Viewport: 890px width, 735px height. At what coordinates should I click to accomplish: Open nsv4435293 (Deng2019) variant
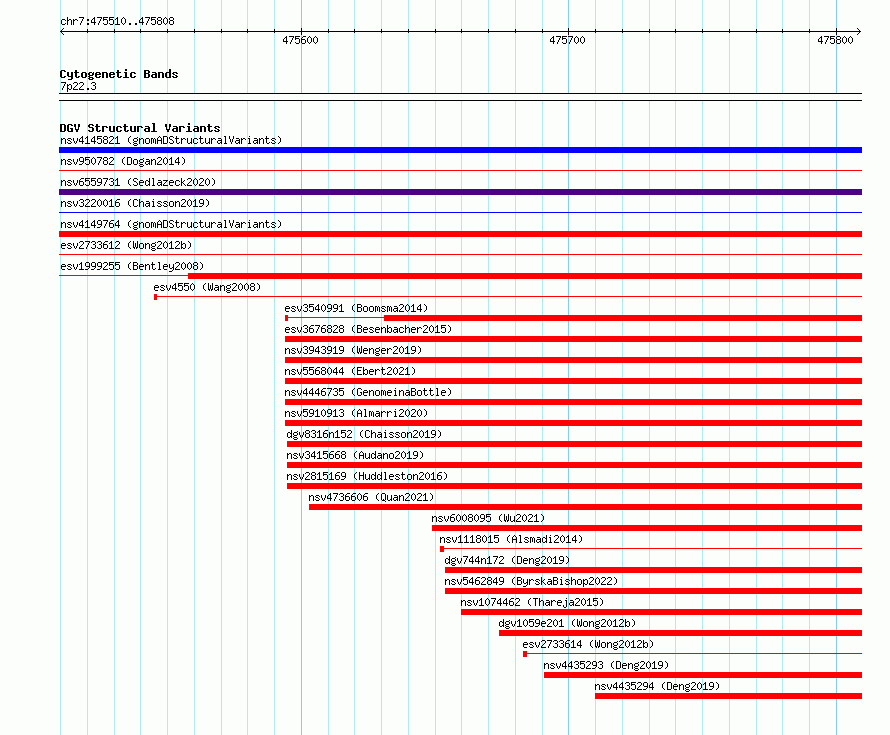606,665
